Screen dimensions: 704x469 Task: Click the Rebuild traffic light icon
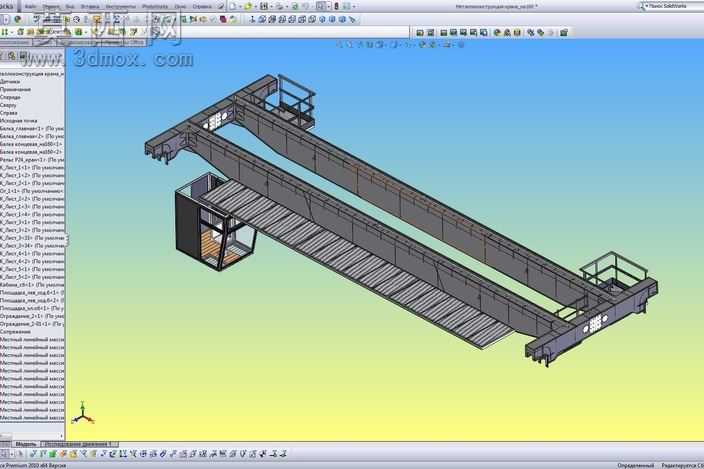tap(336, 6)
